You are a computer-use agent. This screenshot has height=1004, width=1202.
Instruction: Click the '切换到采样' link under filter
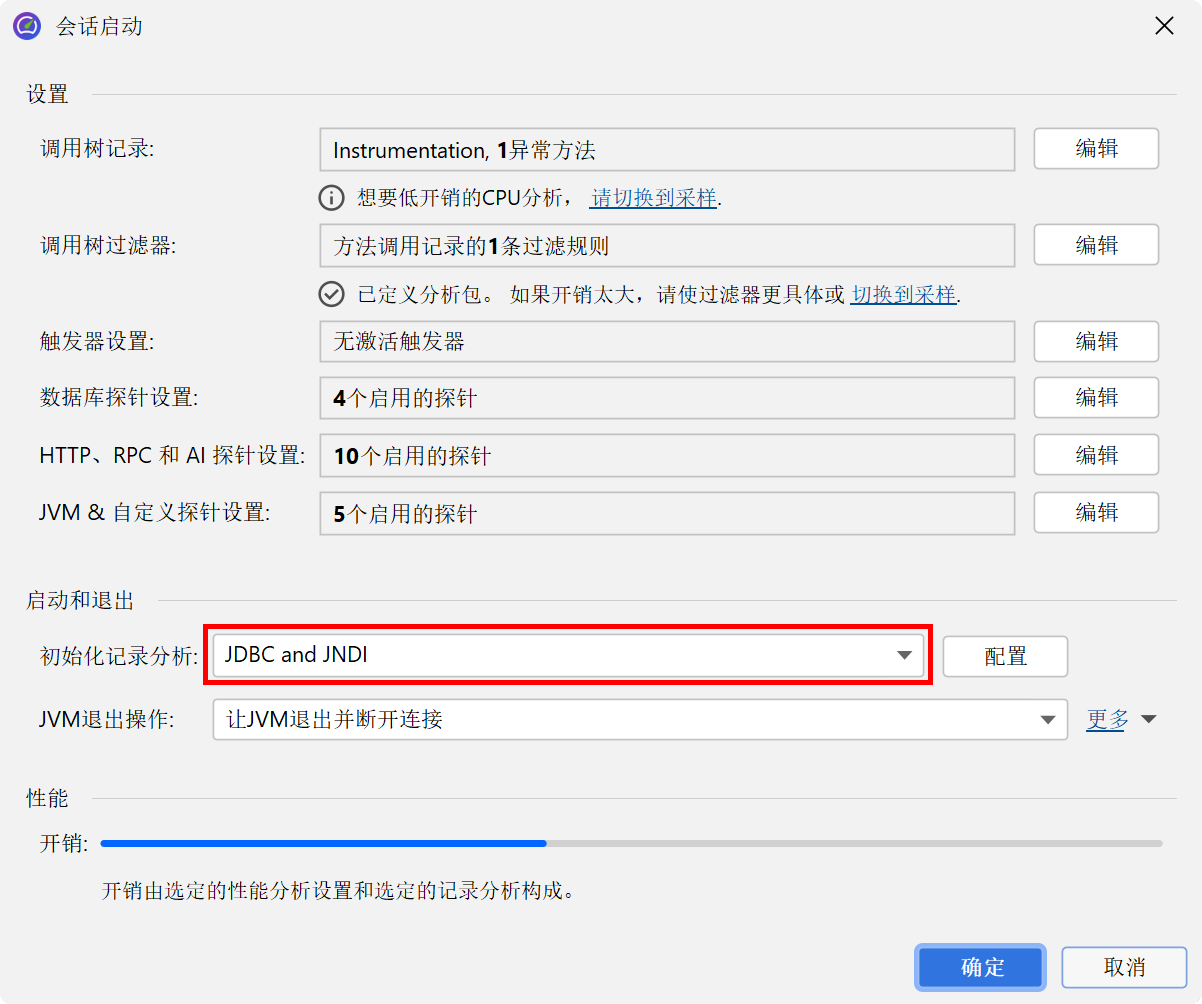(x=903, y=294)
